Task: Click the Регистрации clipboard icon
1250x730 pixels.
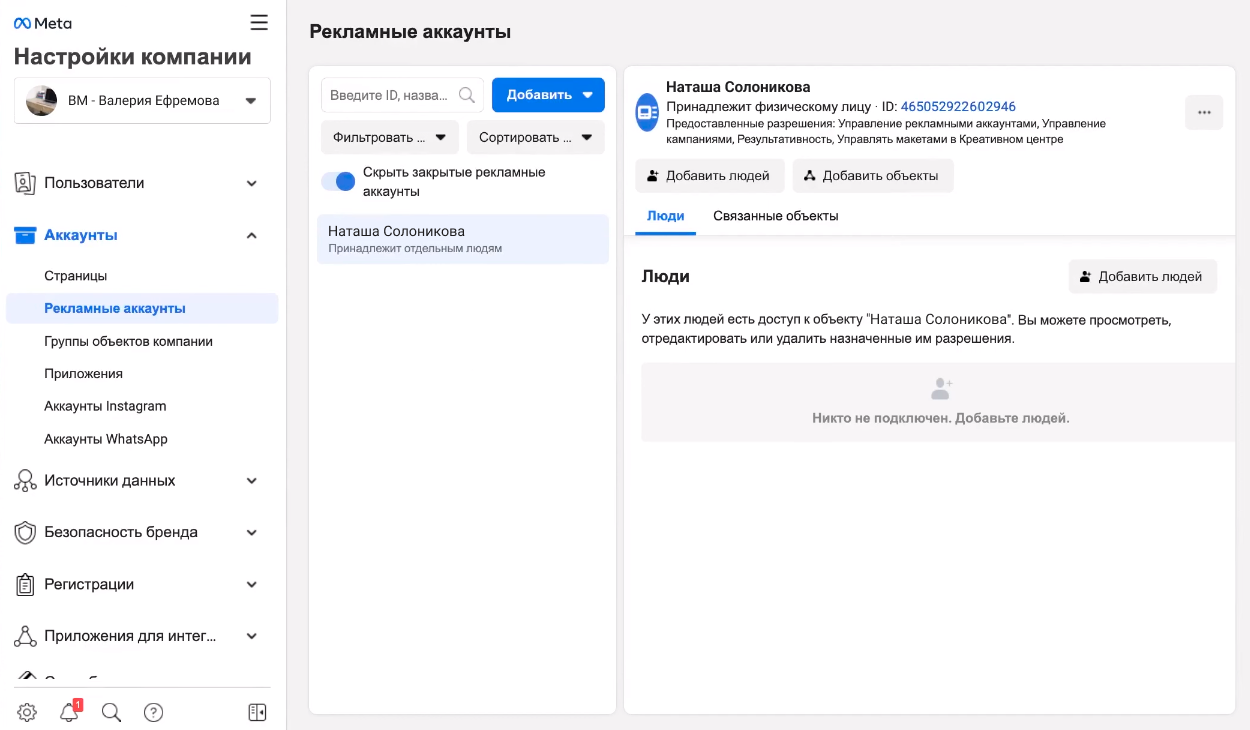Action: point(25,584)
